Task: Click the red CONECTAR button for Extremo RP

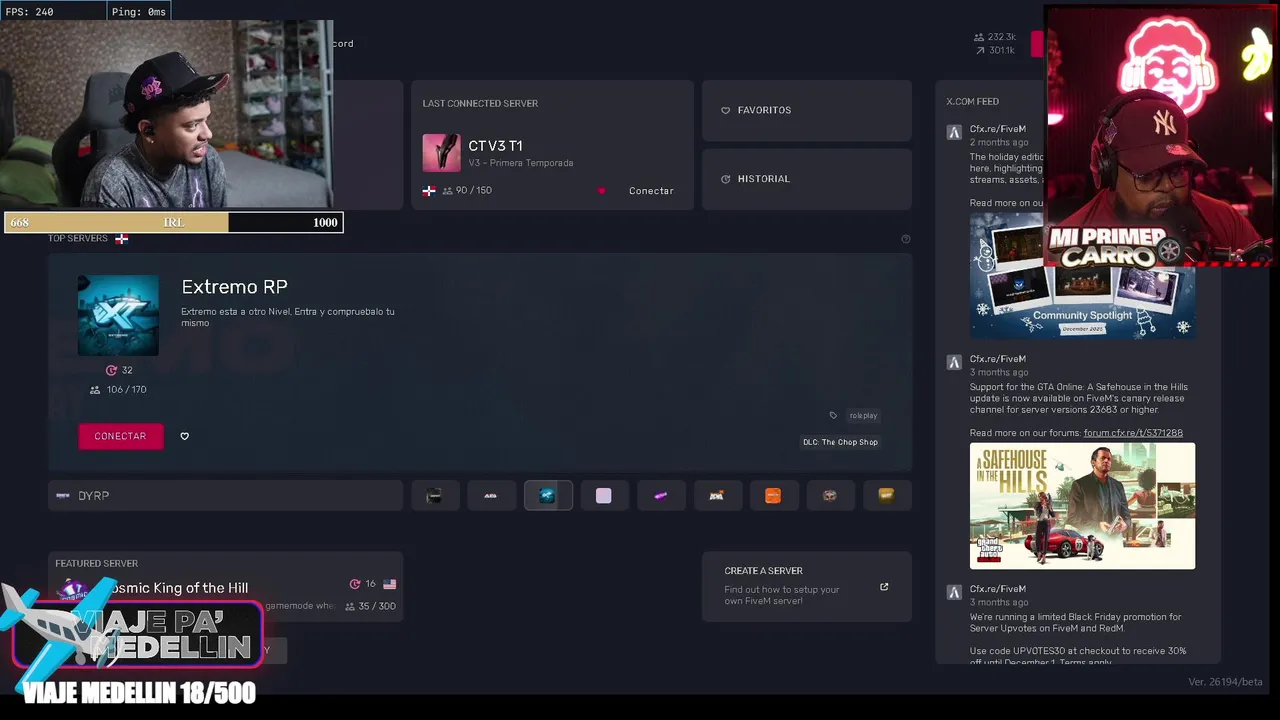Action: 121,436
